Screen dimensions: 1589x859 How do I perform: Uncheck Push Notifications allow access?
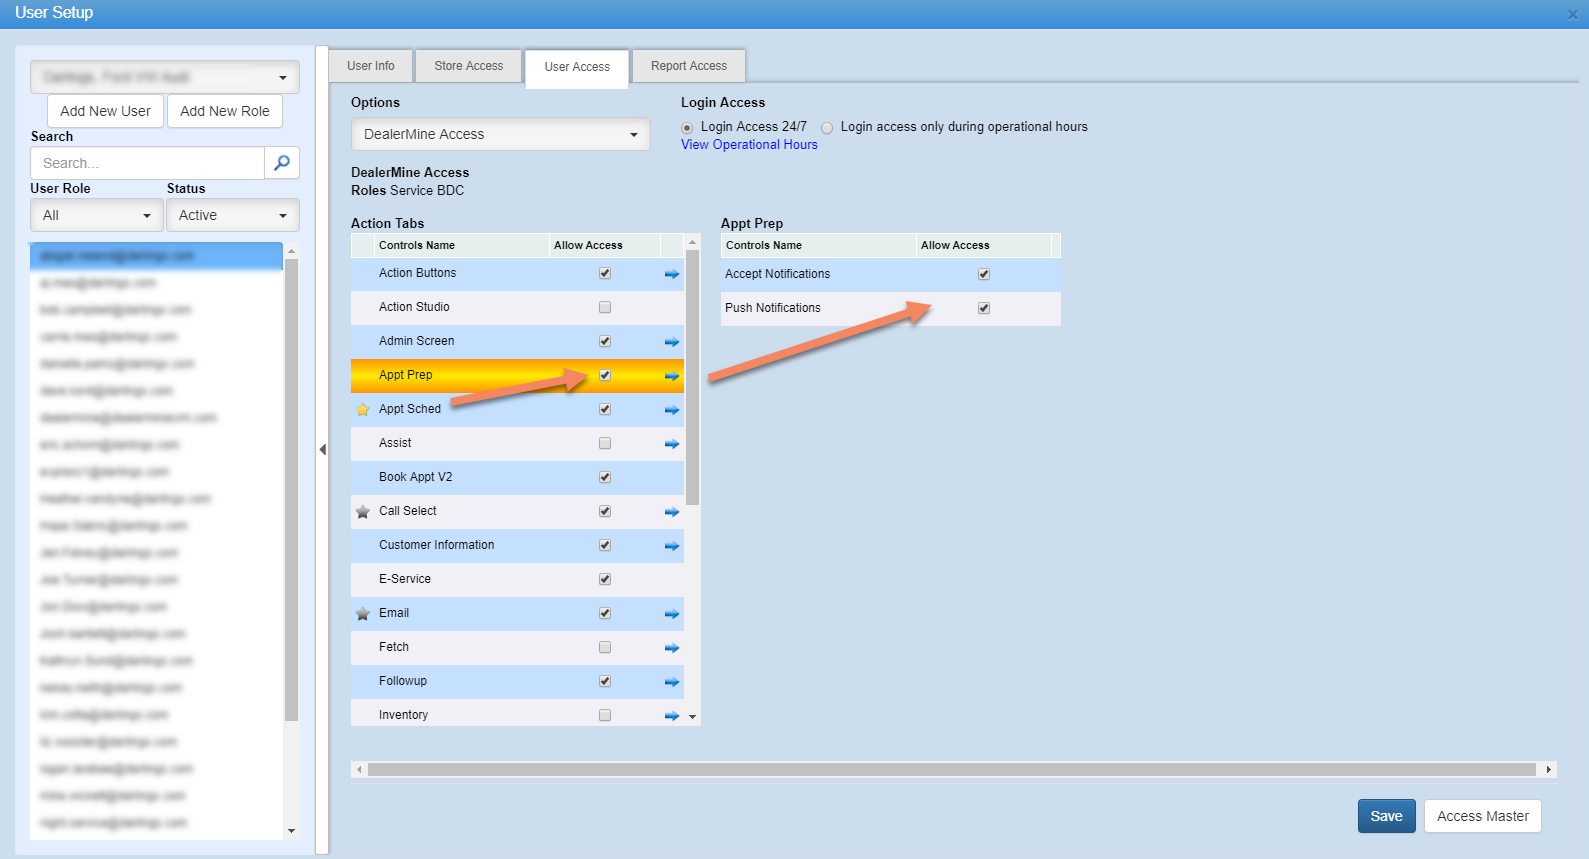984,308
